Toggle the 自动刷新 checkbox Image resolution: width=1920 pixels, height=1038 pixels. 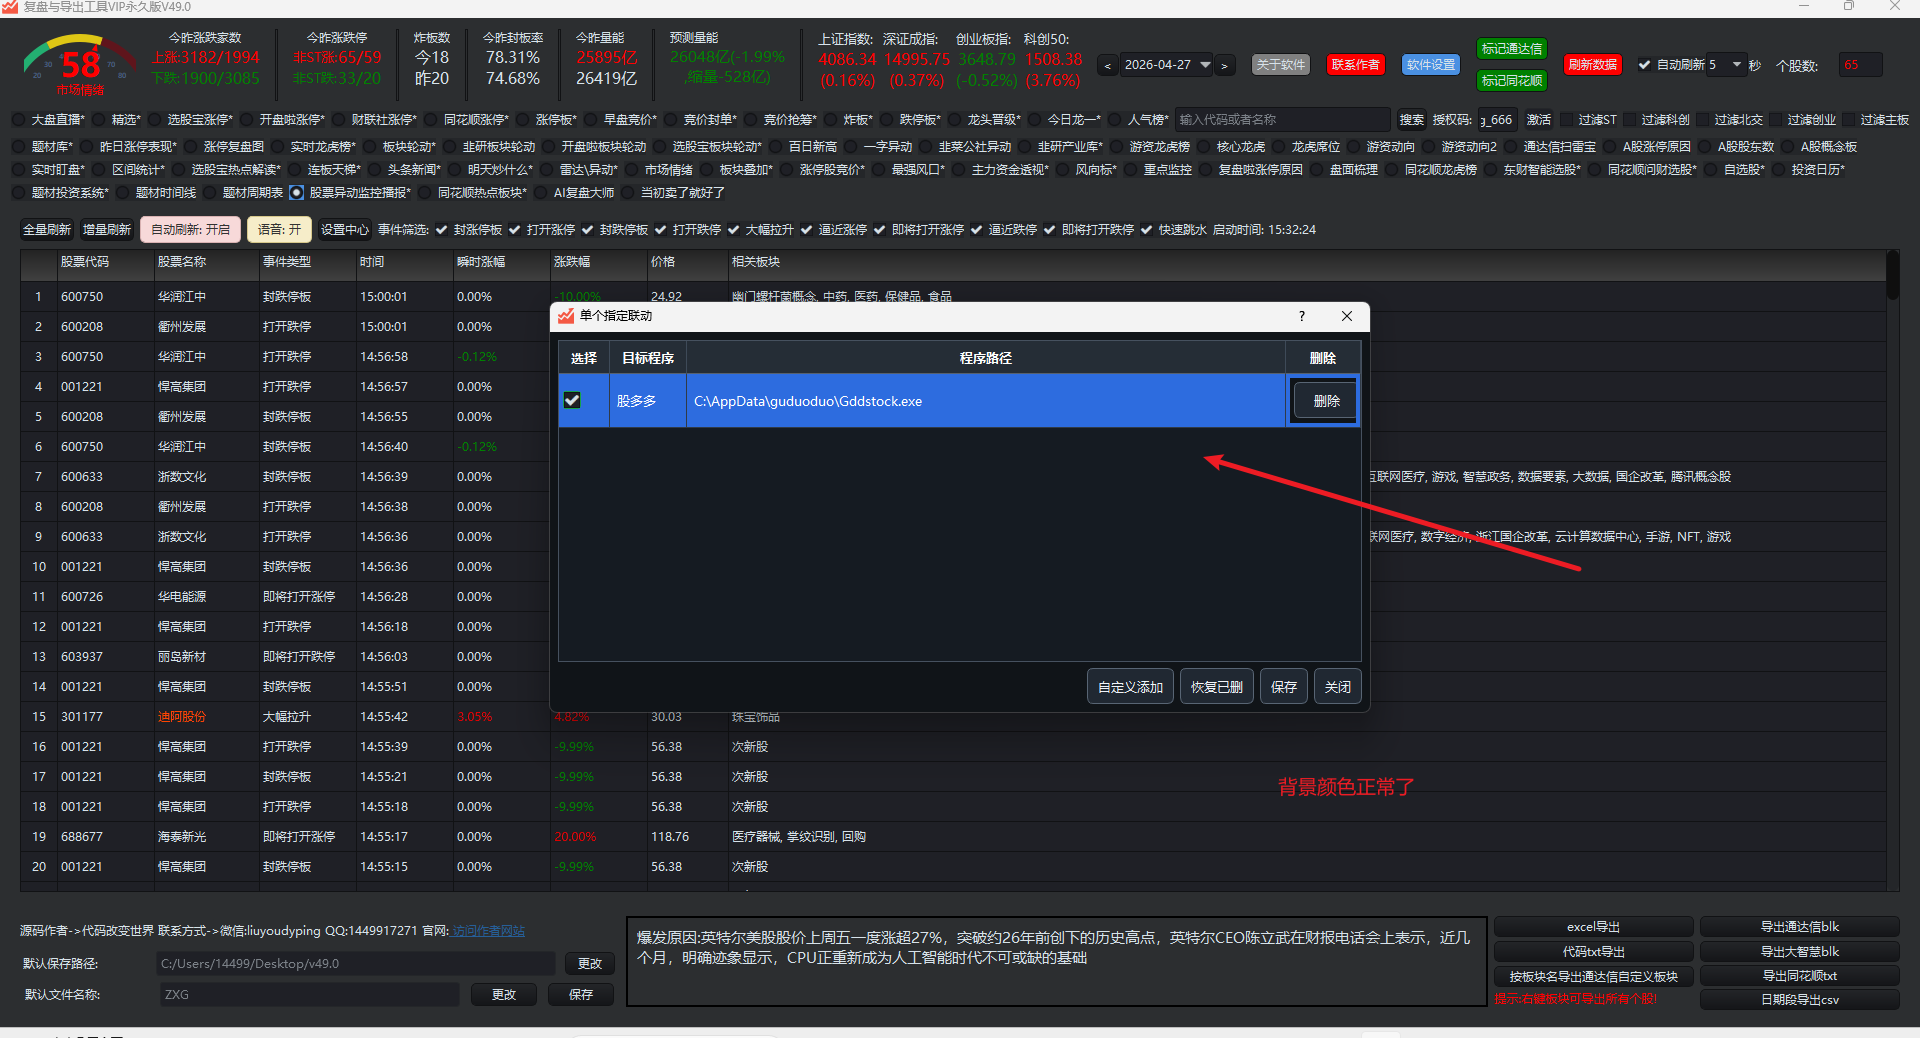click(1644, 65)
